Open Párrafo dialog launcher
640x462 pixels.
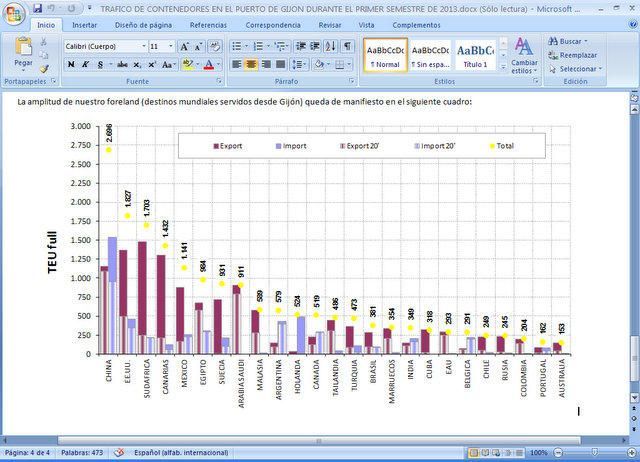tap(351, 81)
